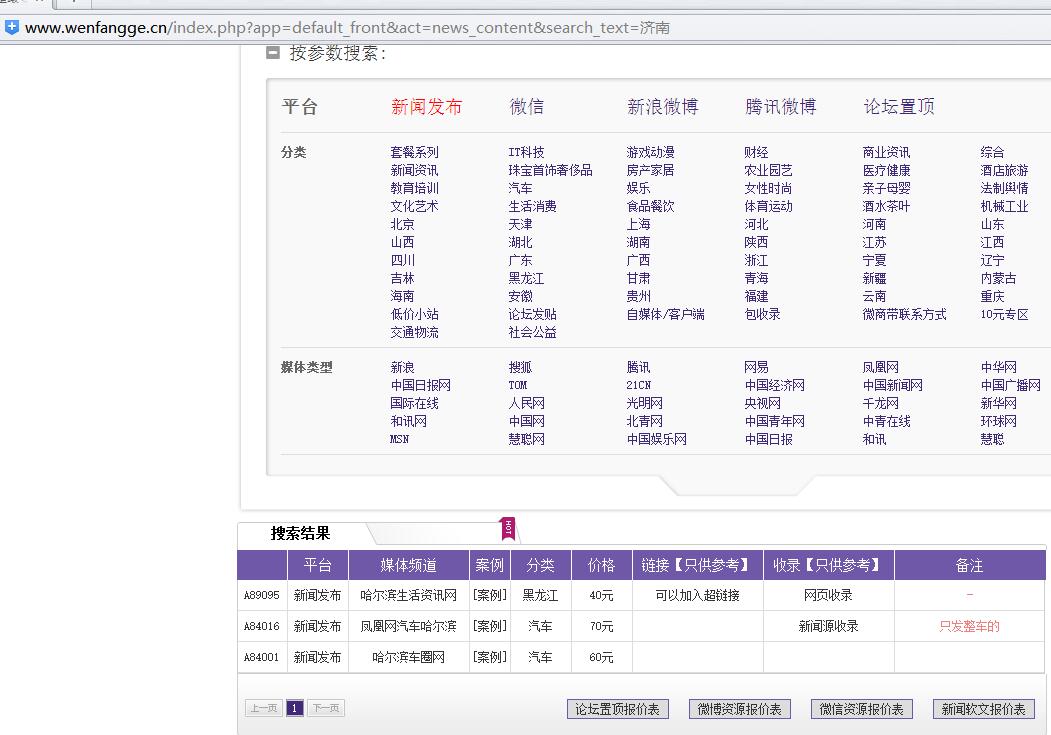Screen dimensions: 1051x735
Task: Click the 只发整车的 remark text
Action: click(969, 626)
